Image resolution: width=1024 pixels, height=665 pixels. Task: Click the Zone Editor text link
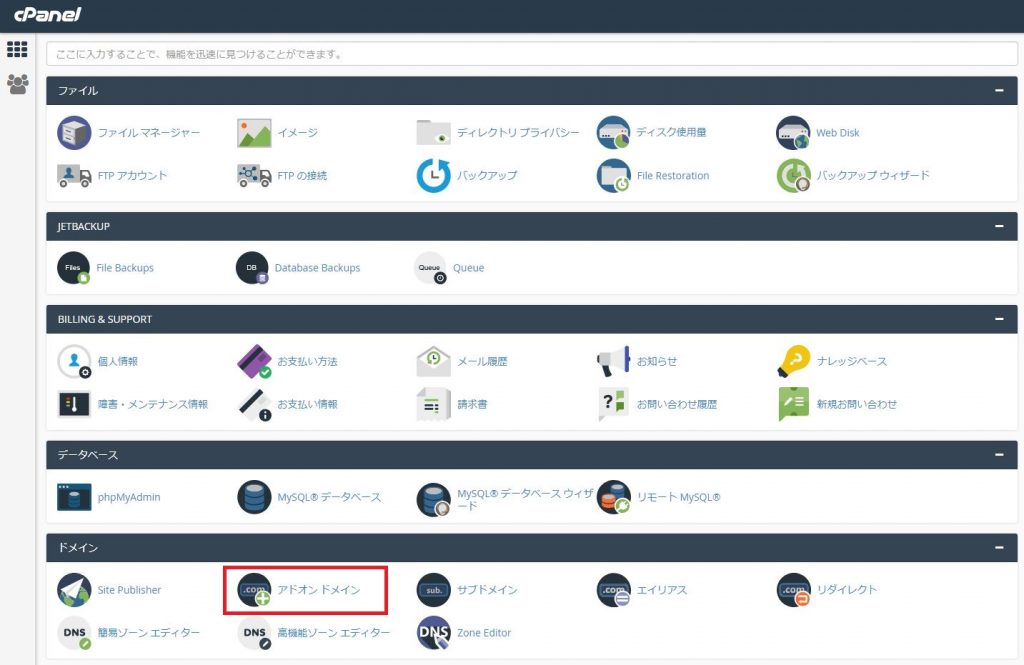click(484, 633)
